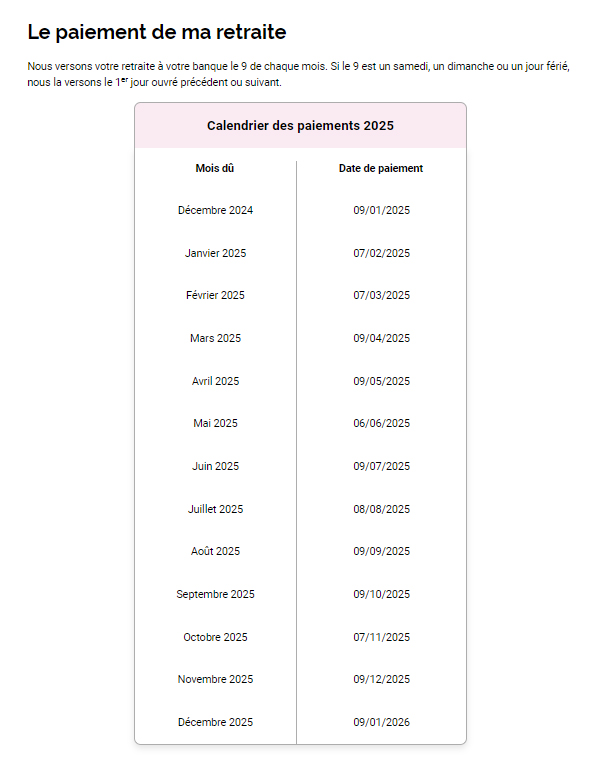Click the payment date 06/06/2025

(381, 423)
